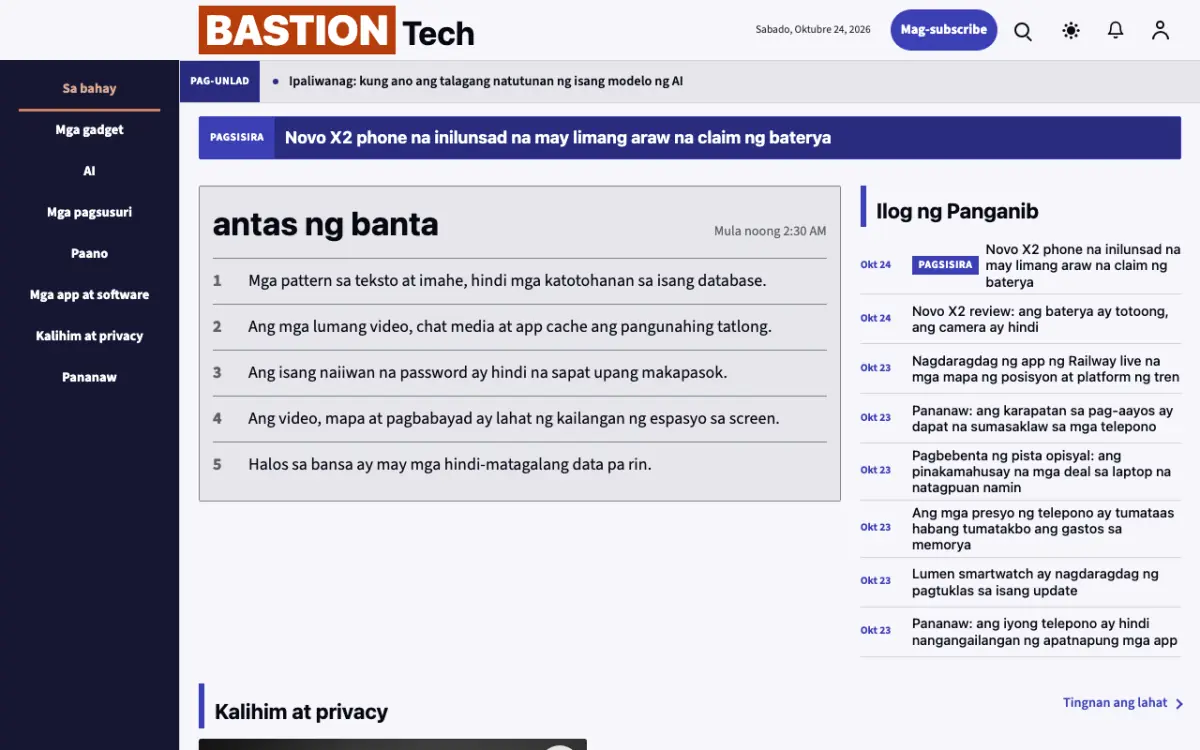Open notifications bell icon
This screenshot has height=750, width=1200.
[1116, 31]
